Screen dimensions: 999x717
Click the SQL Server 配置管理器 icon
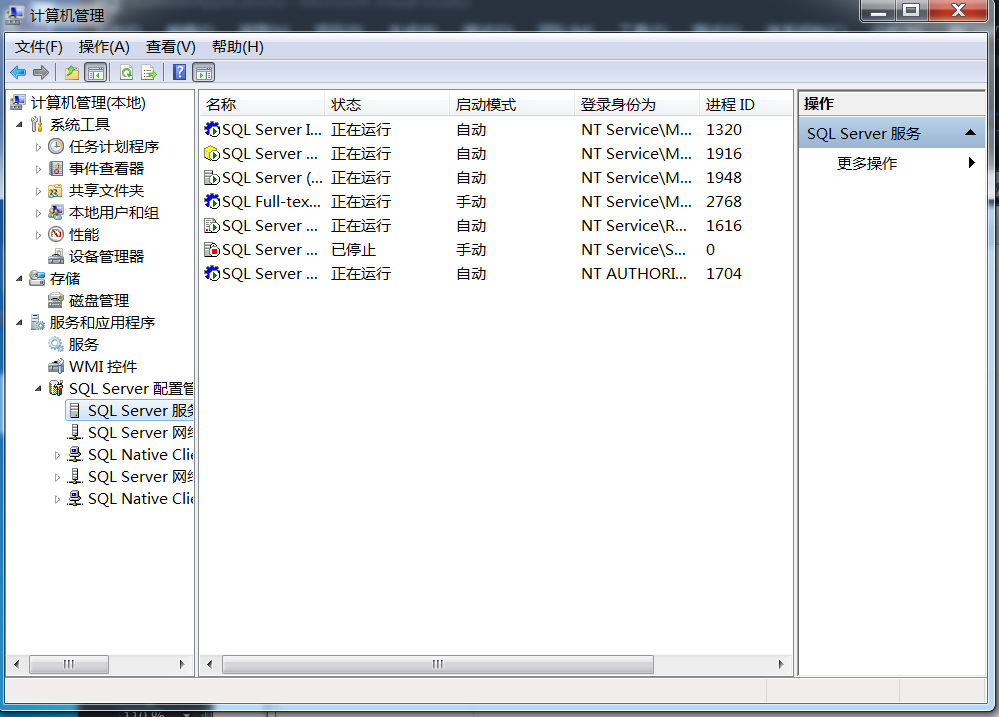tap(56, 388)
